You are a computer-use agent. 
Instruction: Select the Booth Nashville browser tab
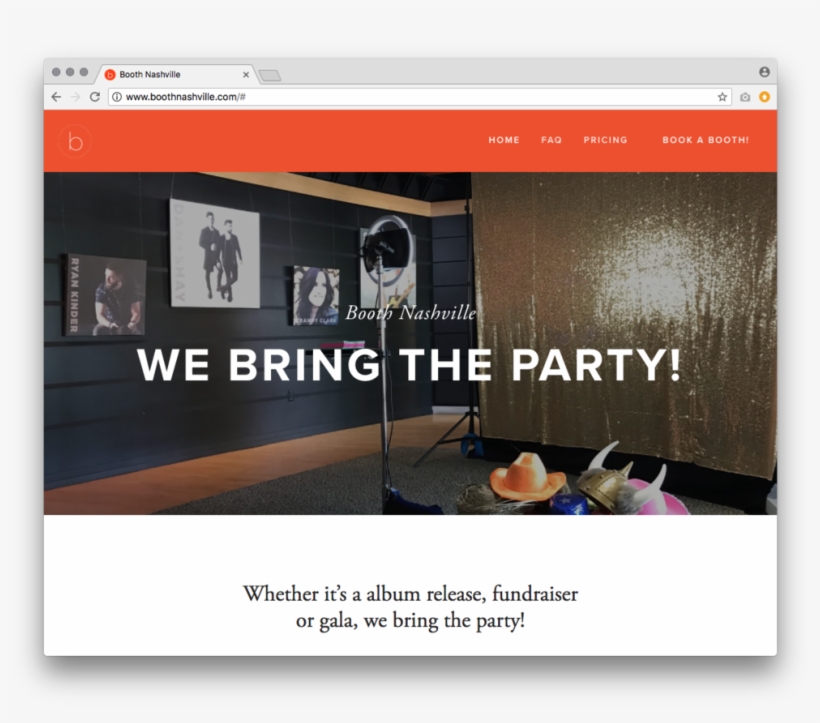[175, 74]
